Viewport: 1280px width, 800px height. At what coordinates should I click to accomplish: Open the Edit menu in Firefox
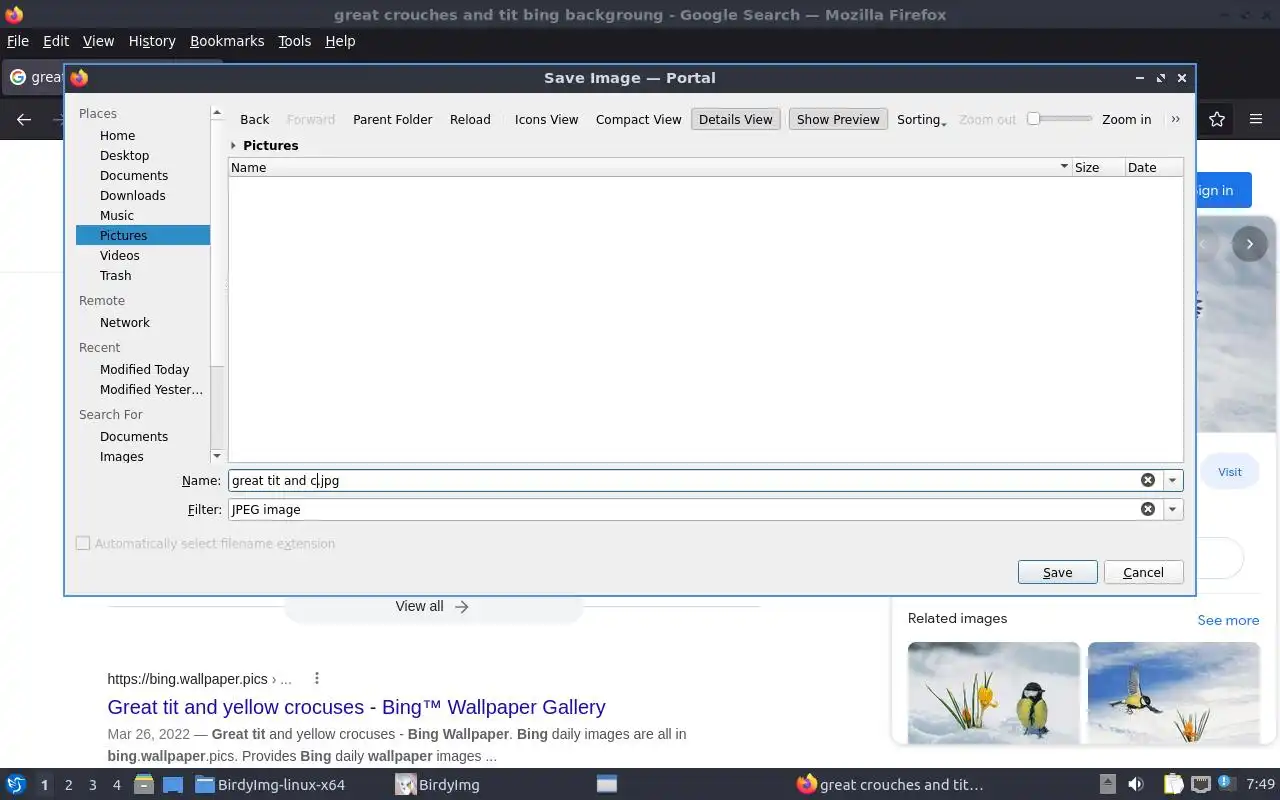tap(56, 41)
